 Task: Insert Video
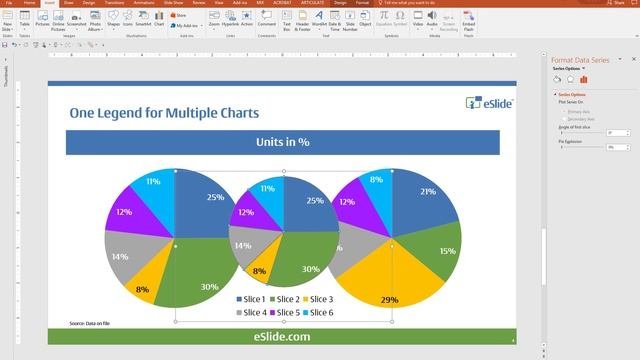(x=418, y=19)
